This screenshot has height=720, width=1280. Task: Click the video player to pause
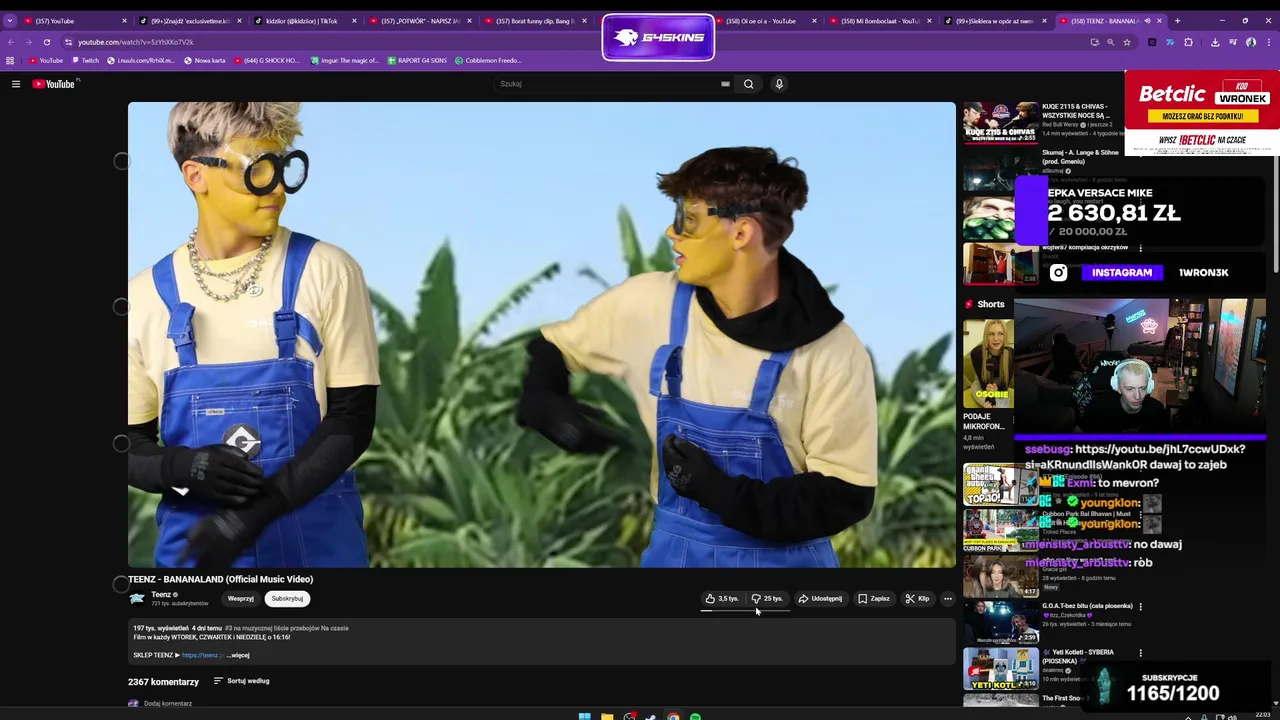pos(541,334)
